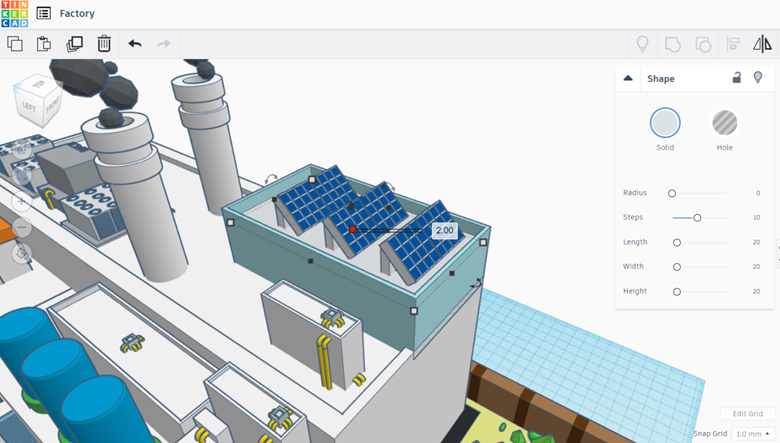This screenshot has height=443, width=780.
Task: Collapse the Shape panel
Action: (628, 79)
